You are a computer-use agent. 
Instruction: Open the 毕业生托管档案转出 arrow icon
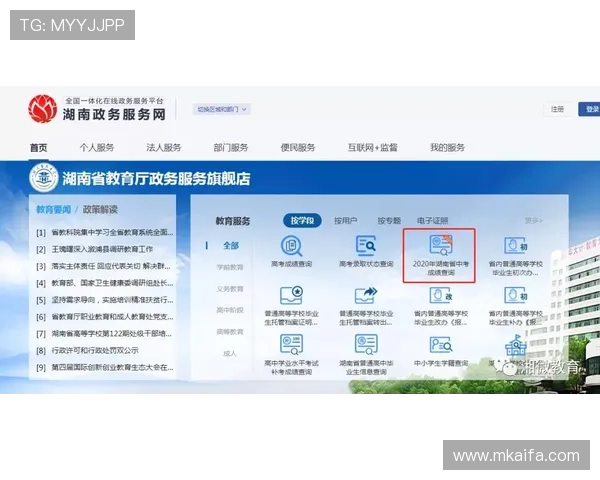[x=366, y=296]
